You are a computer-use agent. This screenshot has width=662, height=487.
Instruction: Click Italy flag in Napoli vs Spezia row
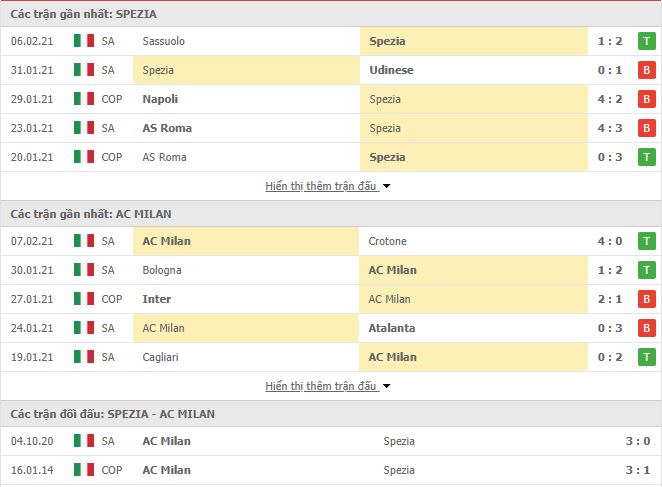(84, 99)
